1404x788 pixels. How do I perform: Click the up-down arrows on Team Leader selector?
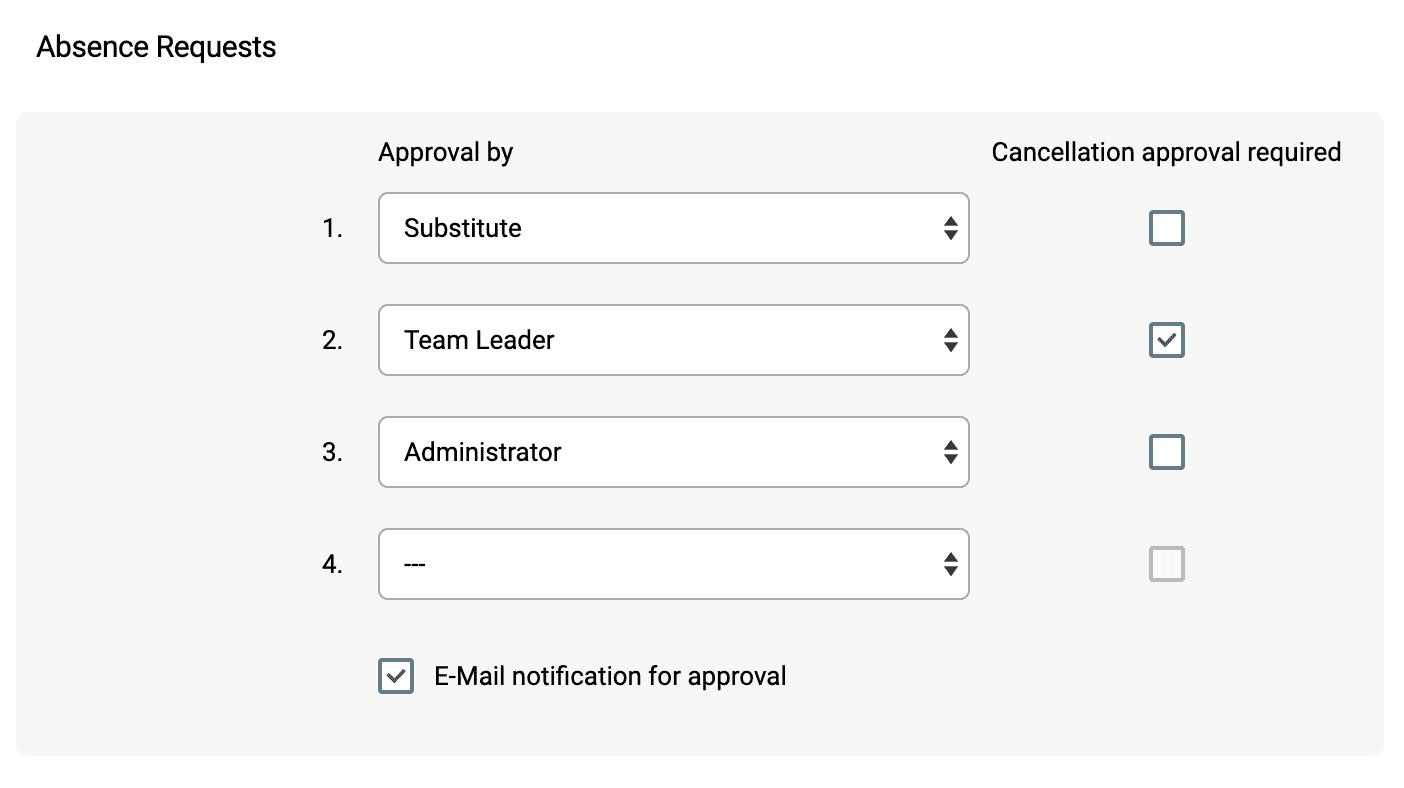tap(951, 340)
